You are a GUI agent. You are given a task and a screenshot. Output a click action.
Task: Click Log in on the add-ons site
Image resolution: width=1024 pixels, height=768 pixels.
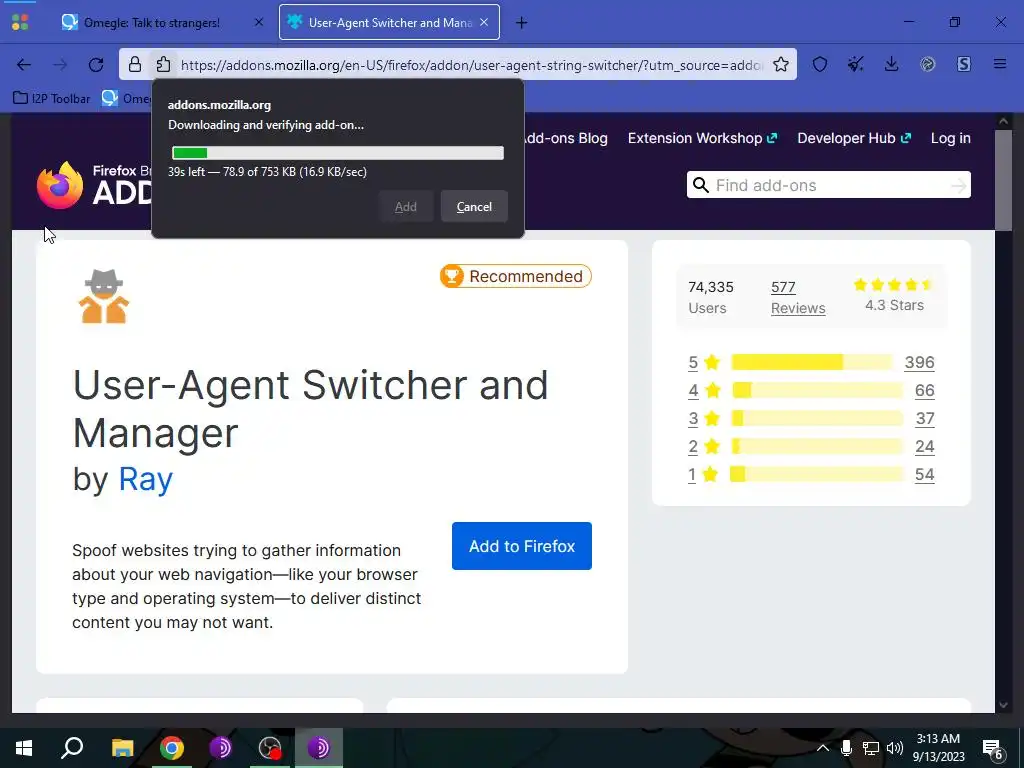(x=950, y=138)
